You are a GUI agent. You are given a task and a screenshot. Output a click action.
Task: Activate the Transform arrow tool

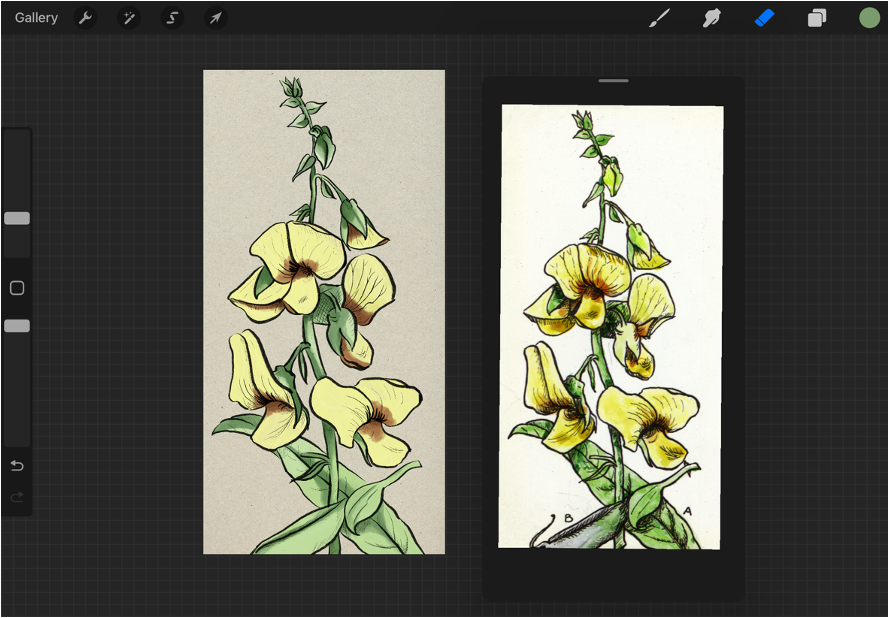tap(215, 18)
